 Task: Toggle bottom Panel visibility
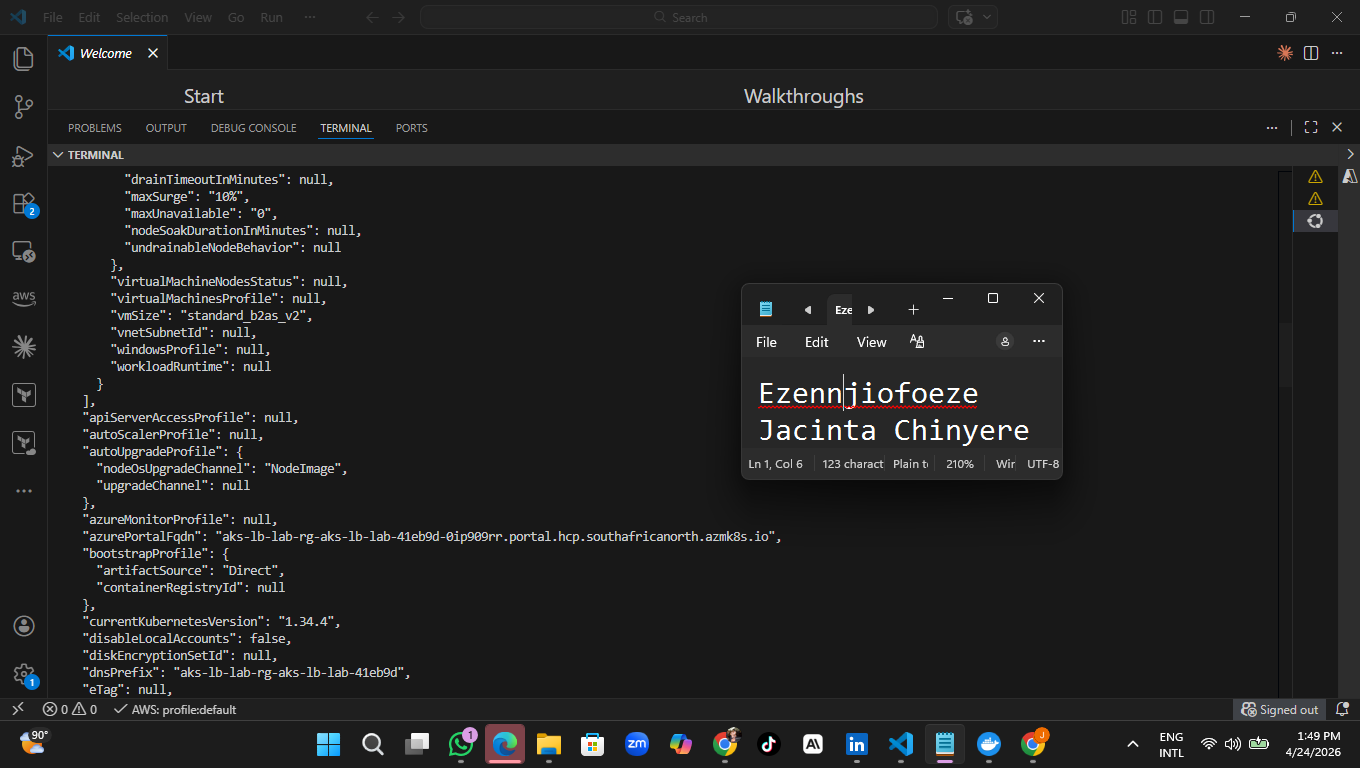pos(1181,17)
